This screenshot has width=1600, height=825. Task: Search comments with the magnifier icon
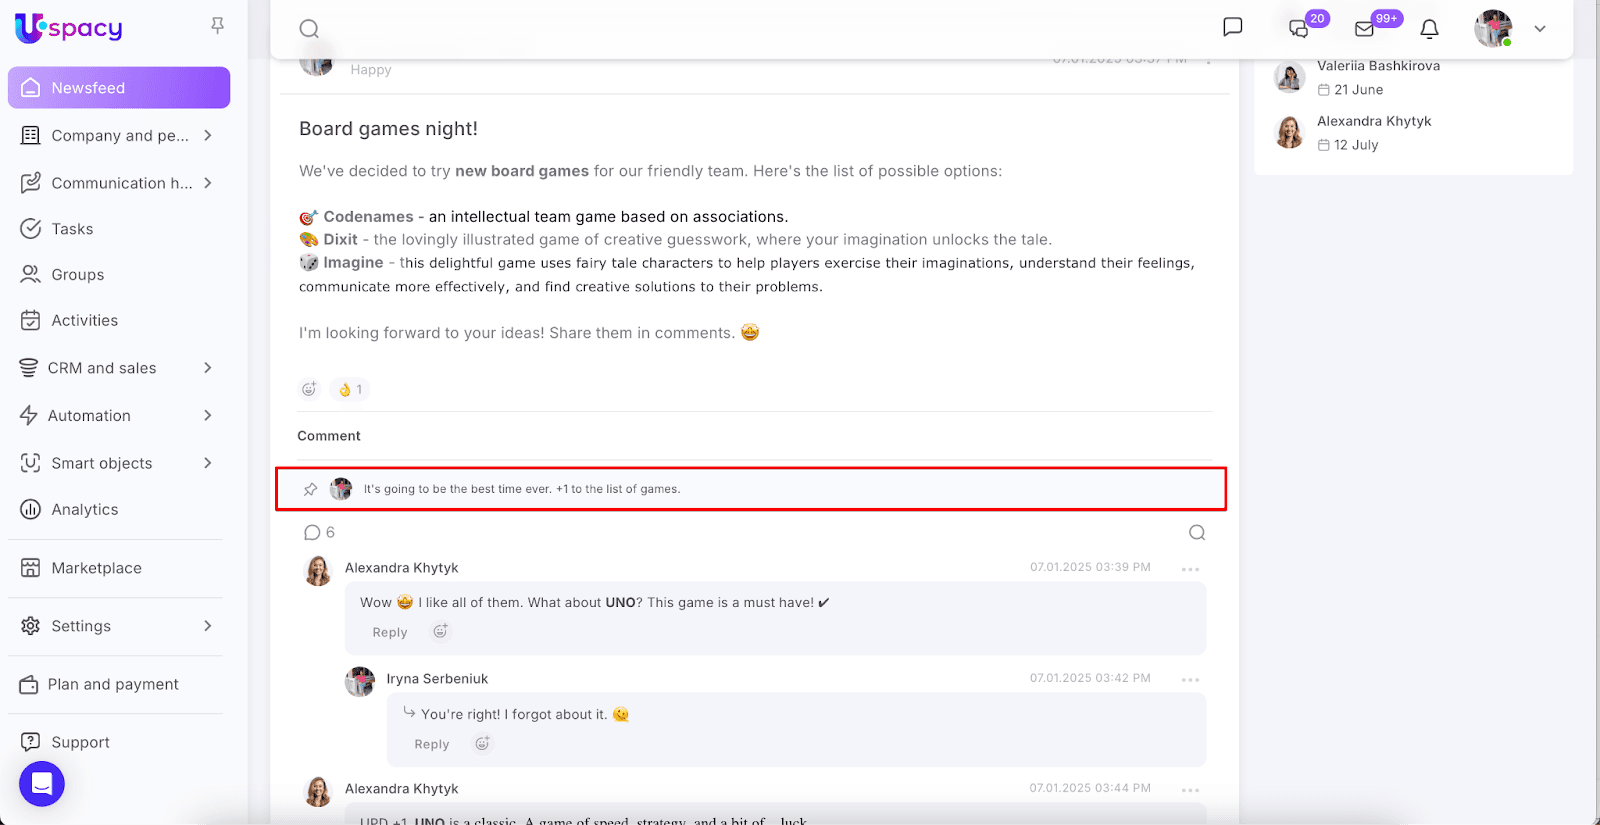tap(1196, 533)
